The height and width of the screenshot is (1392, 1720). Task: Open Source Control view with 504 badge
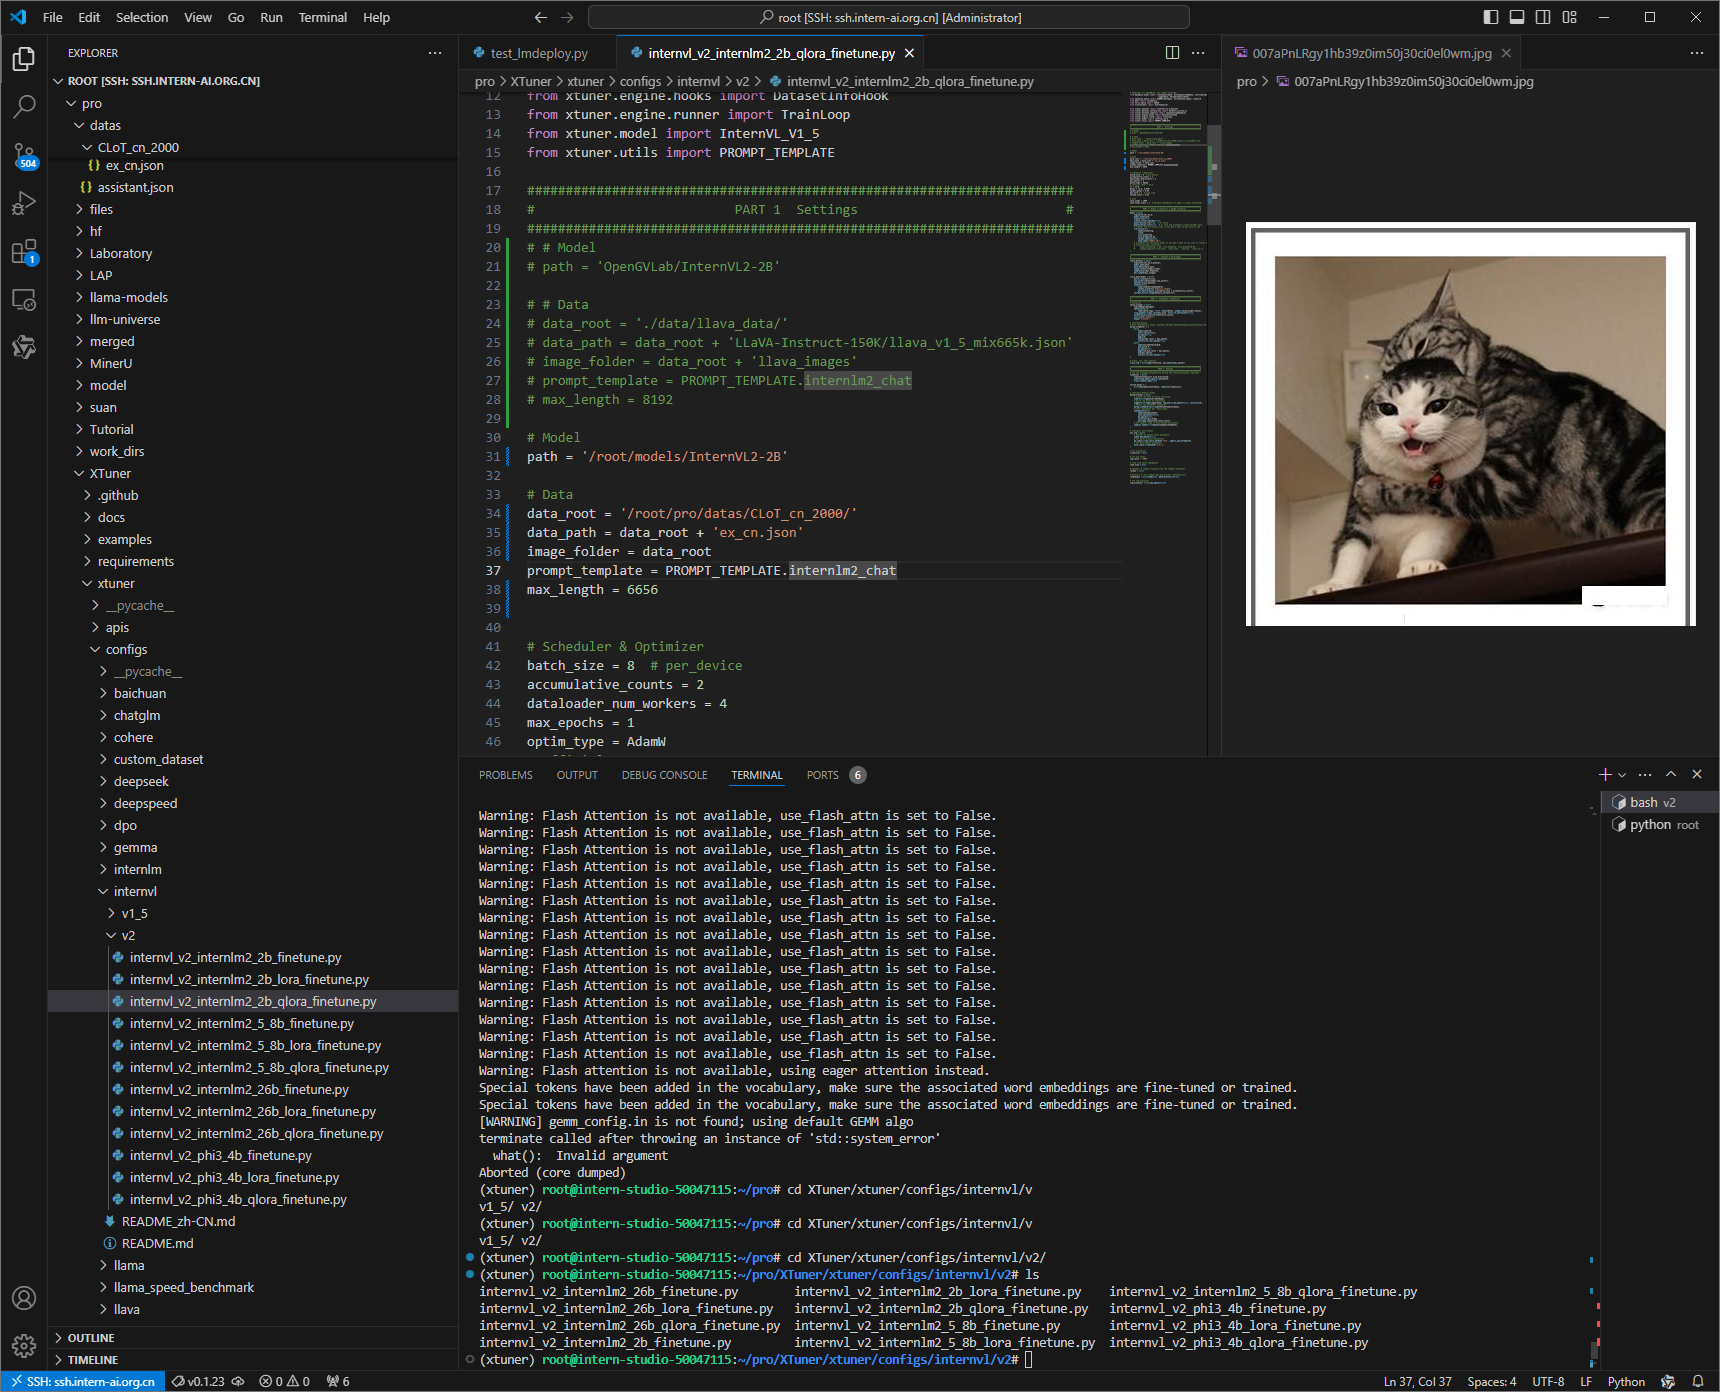(24, 155)
